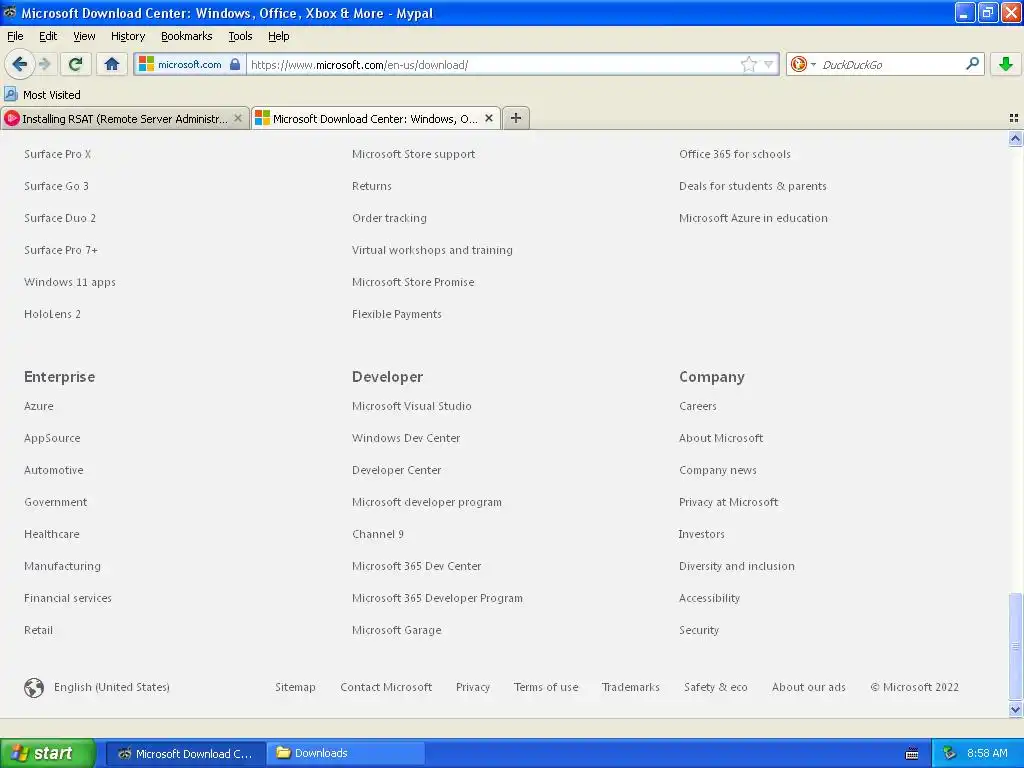Click the Most Visited bookmarks label
Viewport: 1024px width, 768px height.
point(52,95)
